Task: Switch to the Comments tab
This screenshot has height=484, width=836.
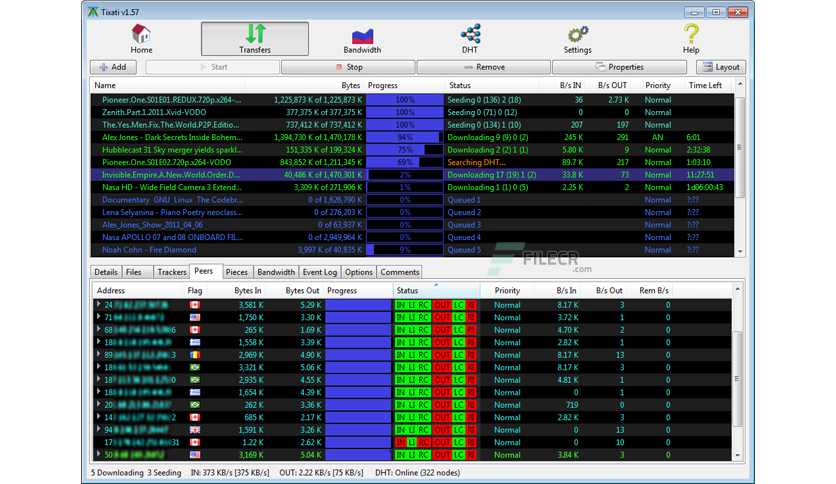Action: point(399,272)
